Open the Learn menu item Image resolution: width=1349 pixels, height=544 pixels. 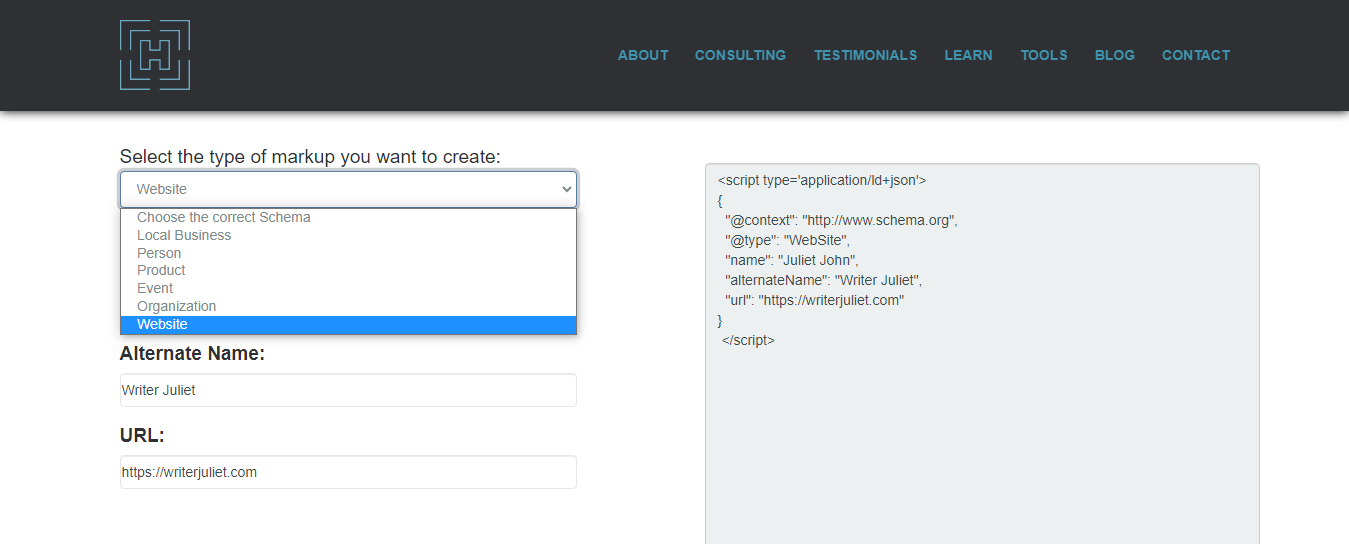pyautogui.click(x=968, y=55)
